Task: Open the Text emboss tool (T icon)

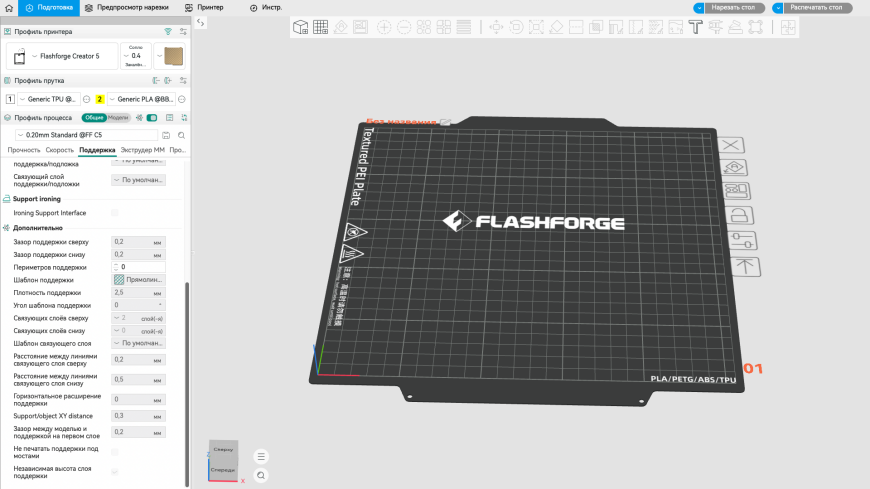Action: tap(695, 27)
